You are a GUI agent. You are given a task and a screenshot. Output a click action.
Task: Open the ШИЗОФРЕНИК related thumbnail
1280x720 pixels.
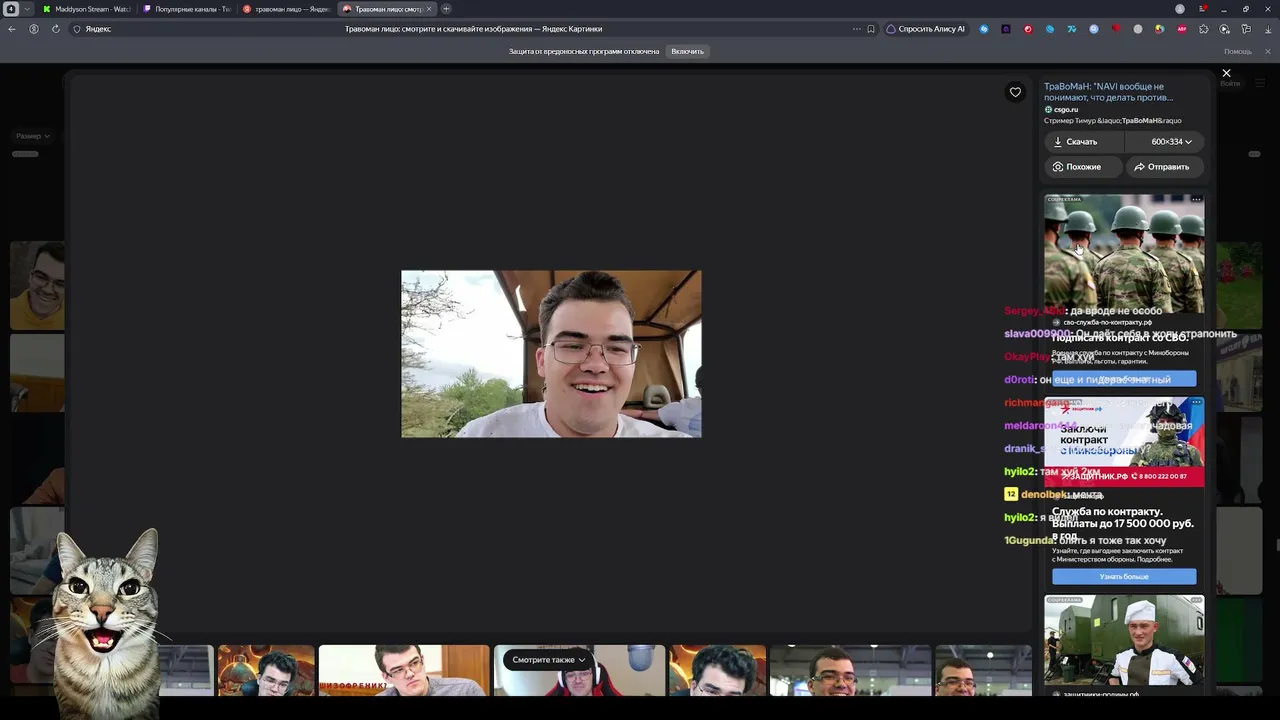(x=404, y=670)
